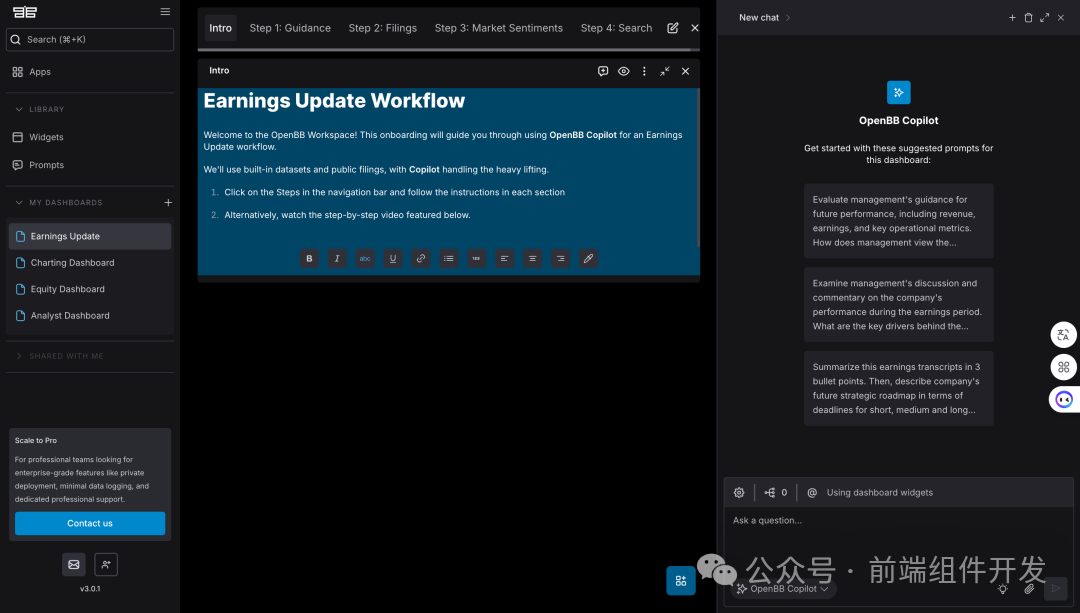The height and width of the screenshot is (613, 1080).
Task: Toggle underline formatting
Action: [x=393, y=258]
